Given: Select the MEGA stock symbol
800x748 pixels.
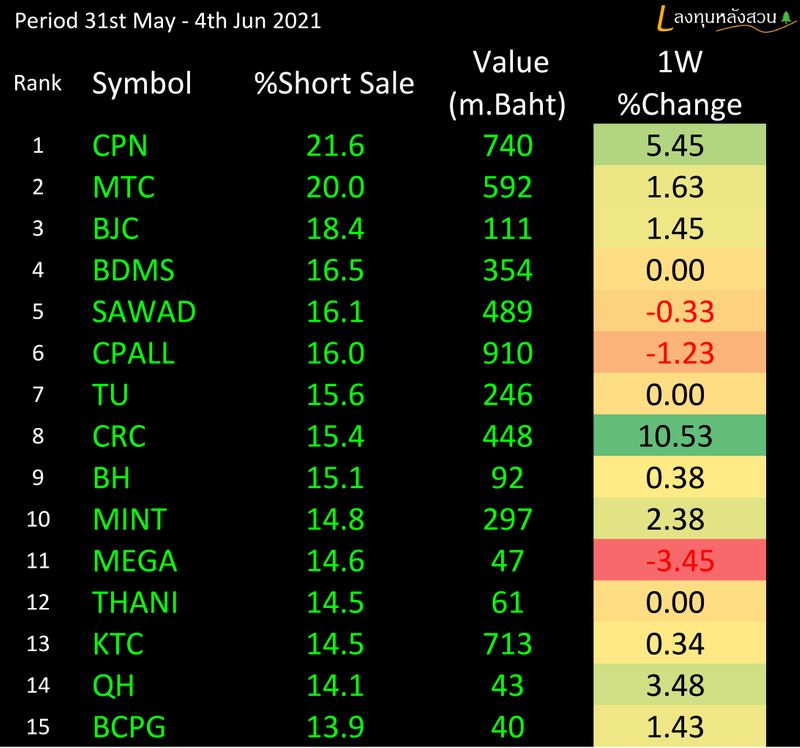Looking at the screenshot, I should point(134,561).
